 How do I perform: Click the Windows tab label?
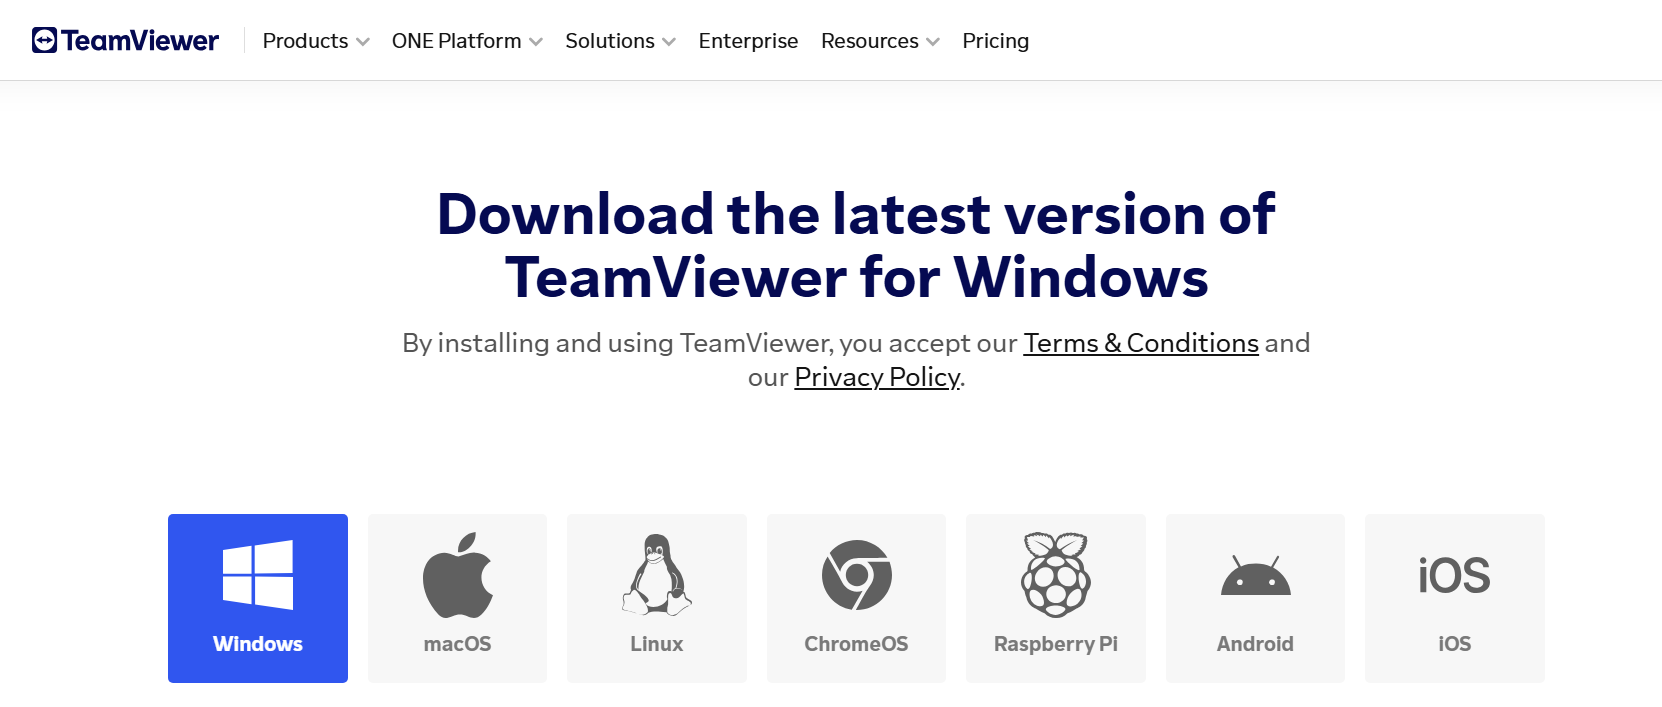point(258,644)
